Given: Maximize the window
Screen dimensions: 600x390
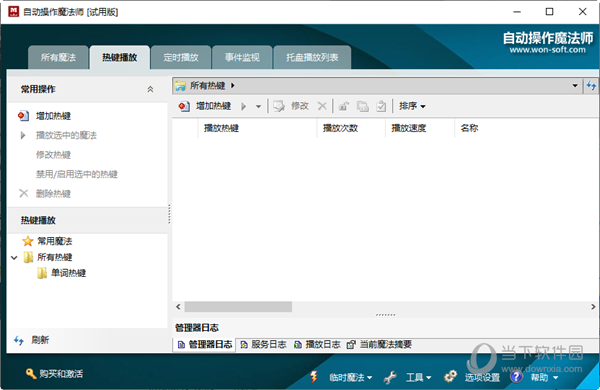Looking at the screenshot, I should click(549, 12).
